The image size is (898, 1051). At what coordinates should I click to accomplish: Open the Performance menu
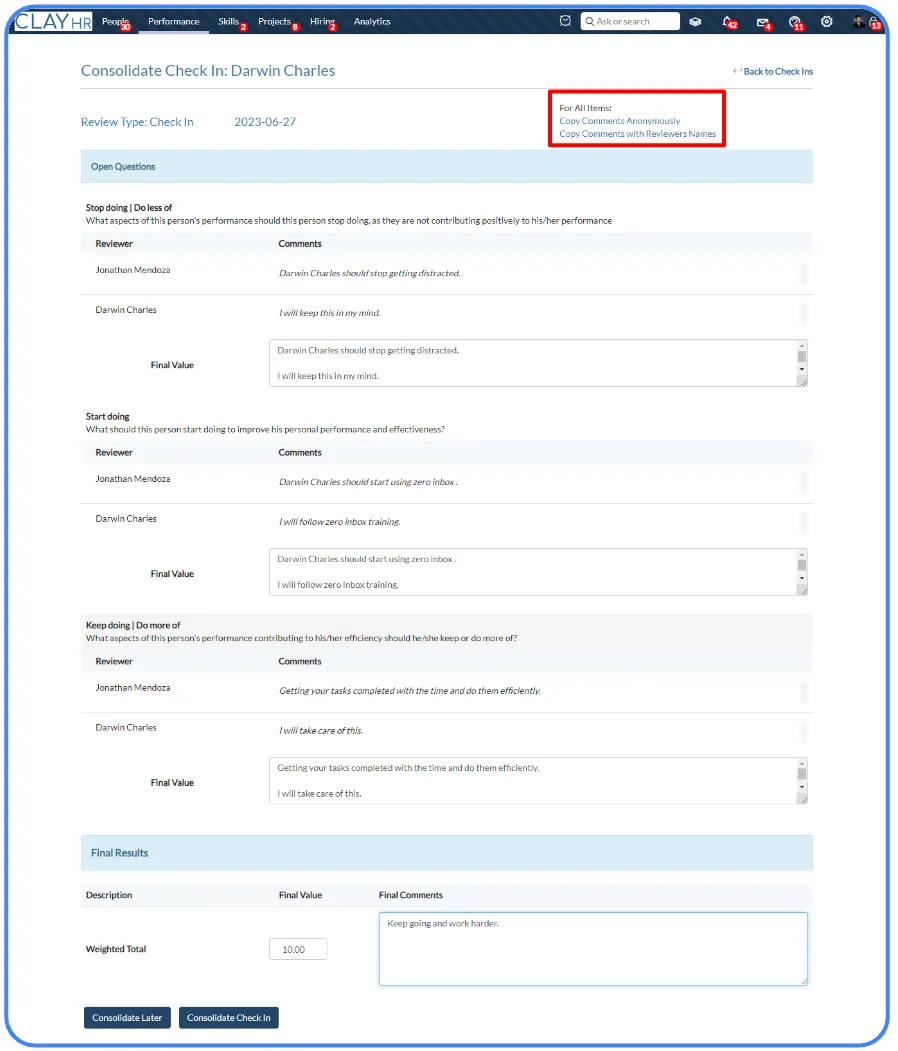174,21
